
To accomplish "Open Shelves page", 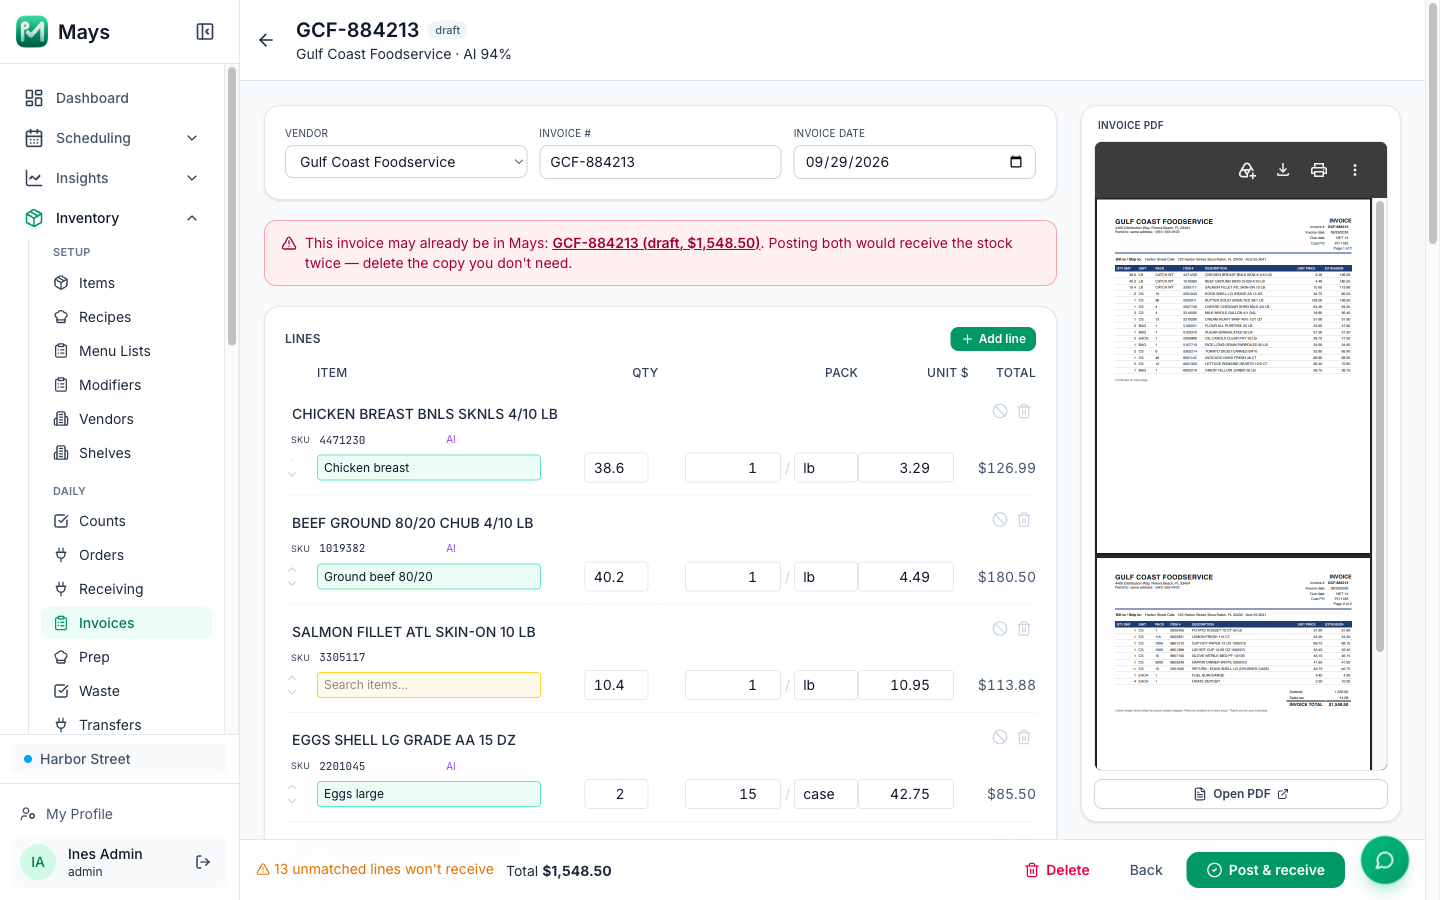I will click(x=126, y=453).
